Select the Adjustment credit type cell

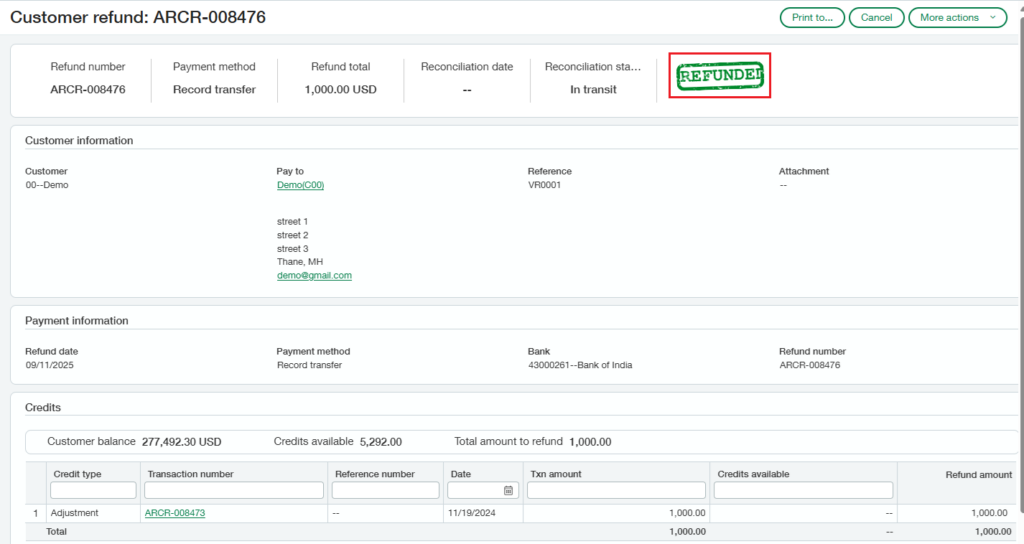[74, 513]
